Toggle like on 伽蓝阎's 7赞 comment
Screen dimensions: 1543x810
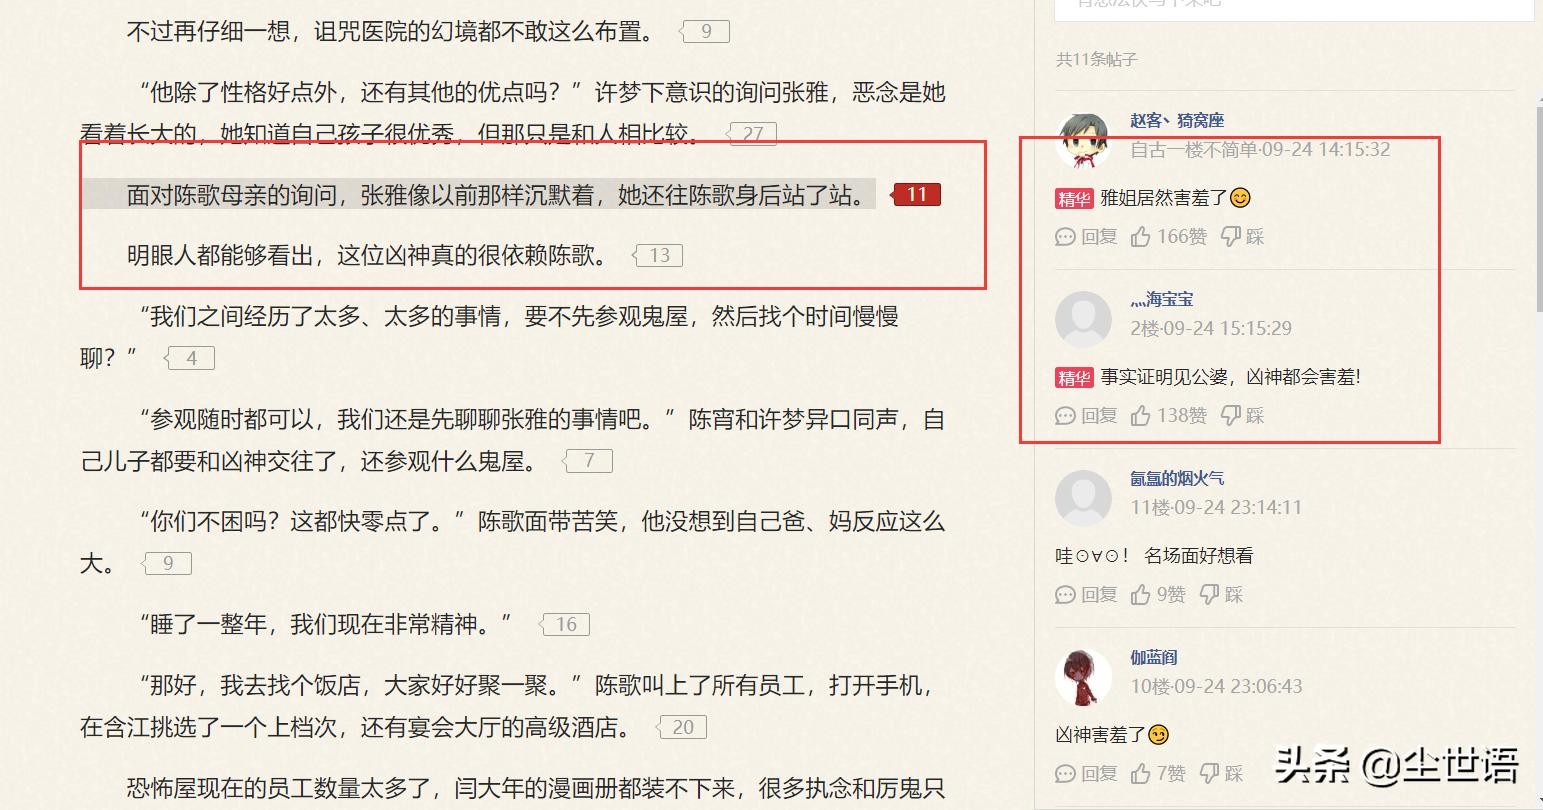pyautogui.click(x=1158, y=773)
